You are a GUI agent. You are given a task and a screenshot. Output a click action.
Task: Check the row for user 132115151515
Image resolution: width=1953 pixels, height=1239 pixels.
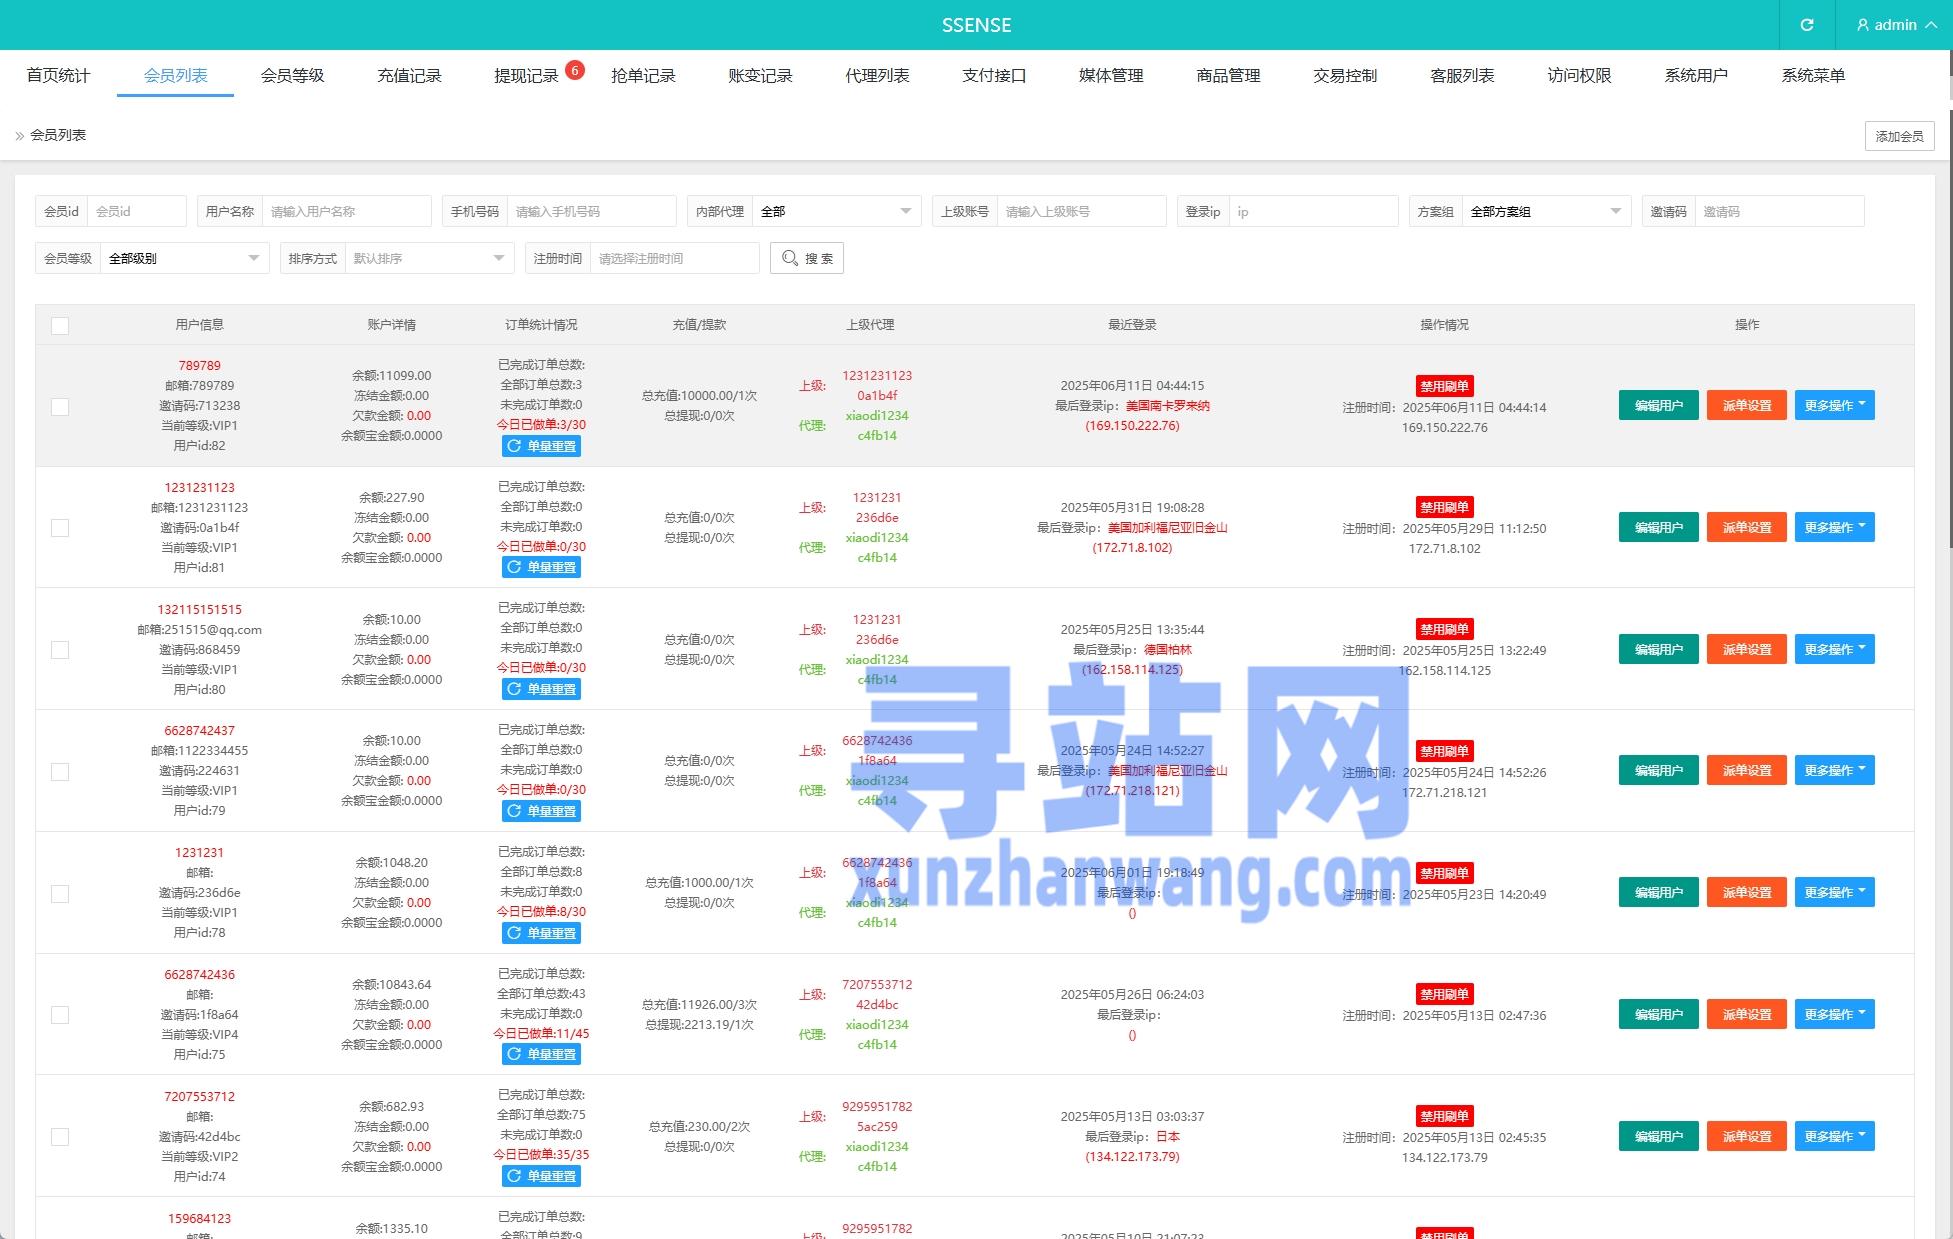tap(60, 650)
